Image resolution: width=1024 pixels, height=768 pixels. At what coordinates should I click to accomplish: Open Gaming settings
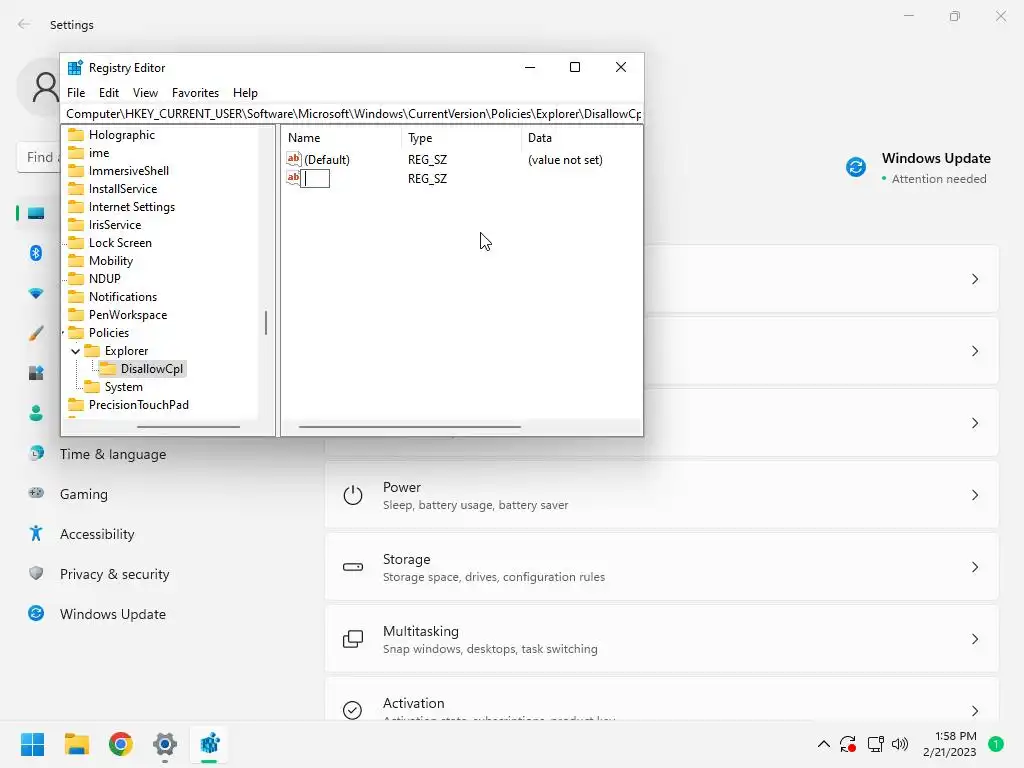[x=84, y=494]
